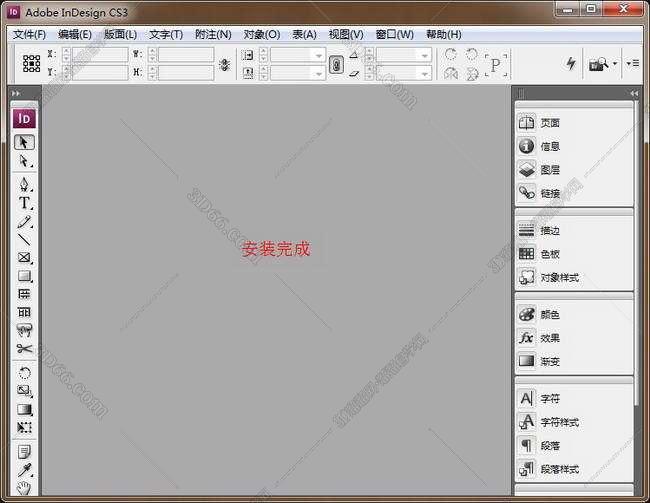The width and height of the screenshot is (650, 503).
Task: Open the 附注(N) menu
Action: [x=213, y=34]
